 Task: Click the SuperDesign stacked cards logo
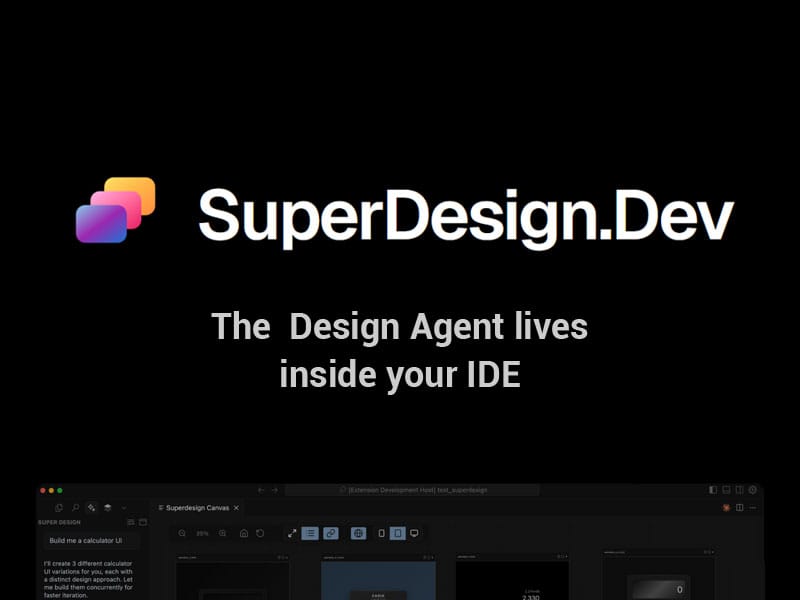point(115,210)
